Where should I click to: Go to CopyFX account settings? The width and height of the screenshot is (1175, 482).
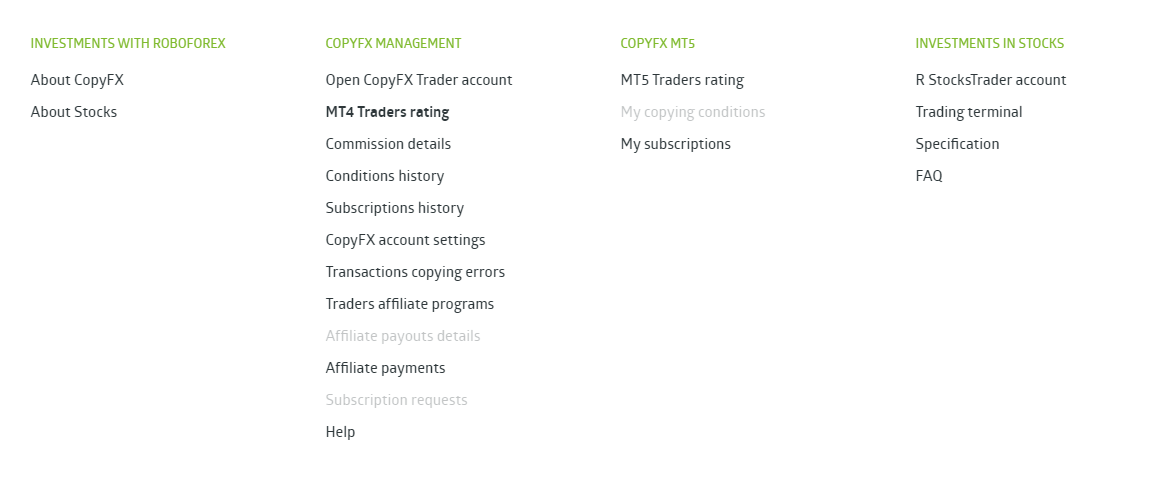tap(405, 240)
